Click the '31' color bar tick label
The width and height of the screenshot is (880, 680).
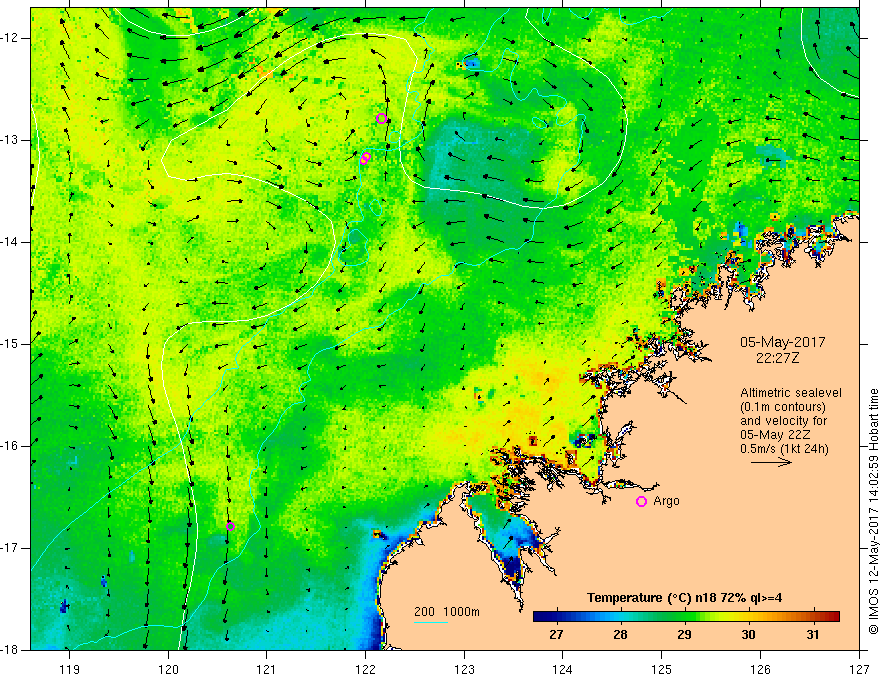tap(812, 635)
